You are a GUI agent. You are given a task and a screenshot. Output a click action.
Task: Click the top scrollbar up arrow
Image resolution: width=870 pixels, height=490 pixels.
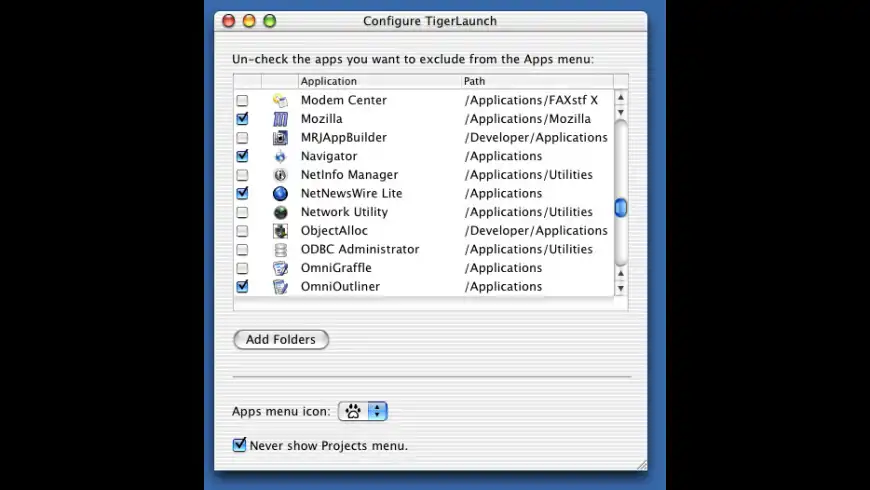pos(621,98)
